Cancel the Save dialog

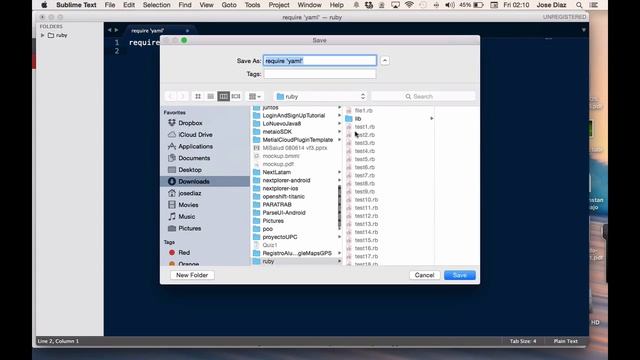click(424, 275)
